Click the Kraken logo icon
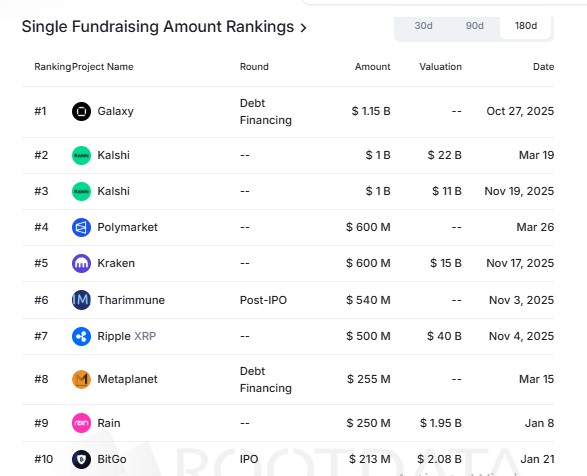The image size is (587, 476). (x=81, y=263)
